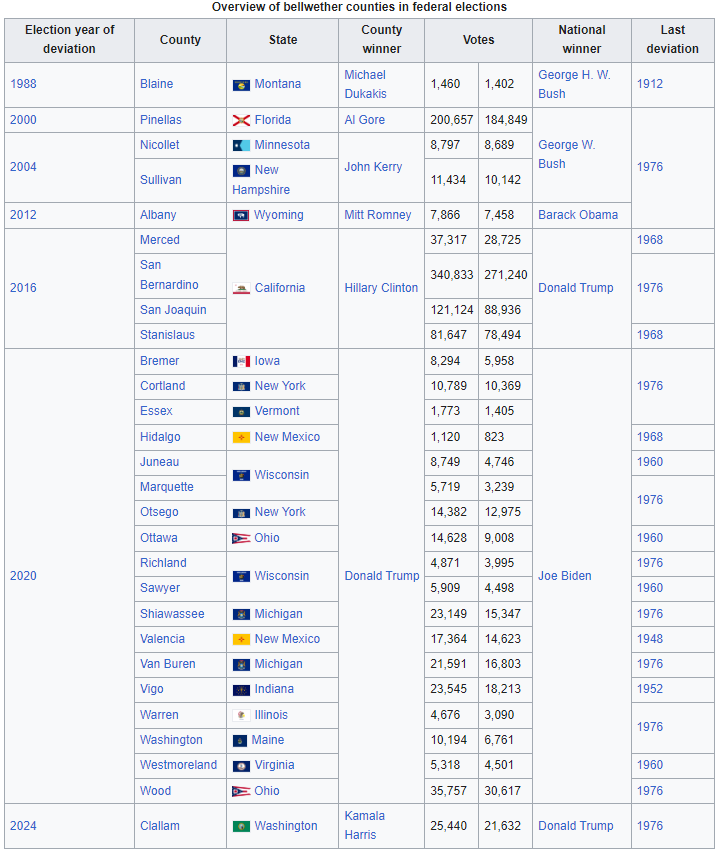
Task: Open the 1988 election year link
Action: tap(23, 84)
